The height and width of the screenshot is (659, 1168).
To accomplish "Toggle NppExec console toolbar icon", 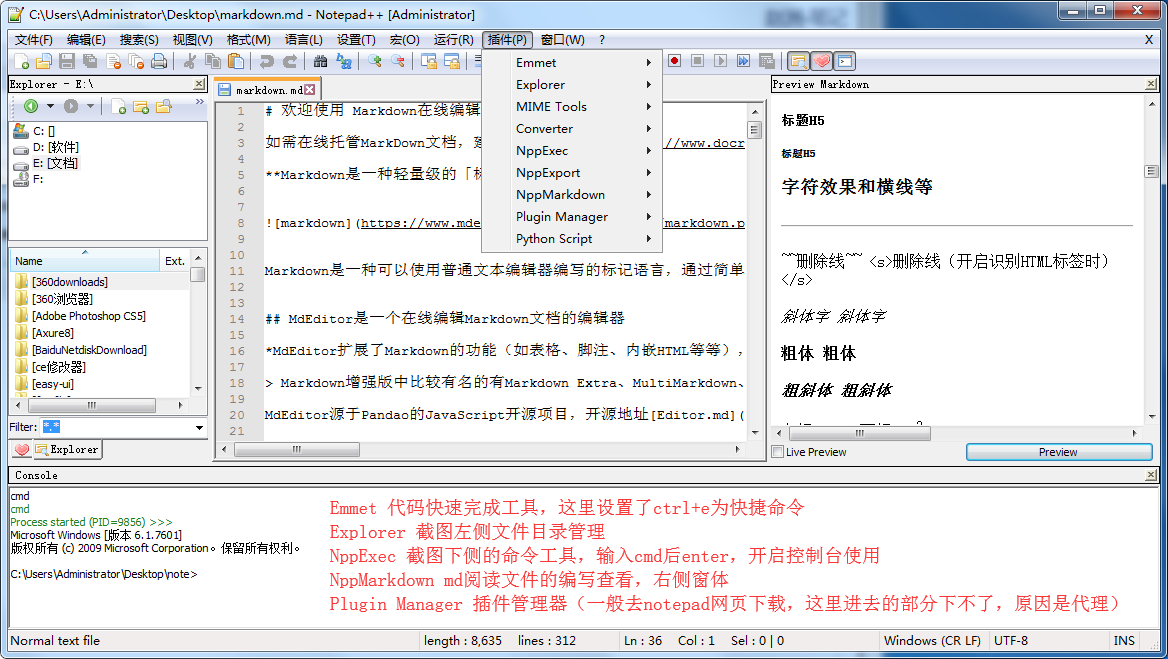I will (844, 61).
